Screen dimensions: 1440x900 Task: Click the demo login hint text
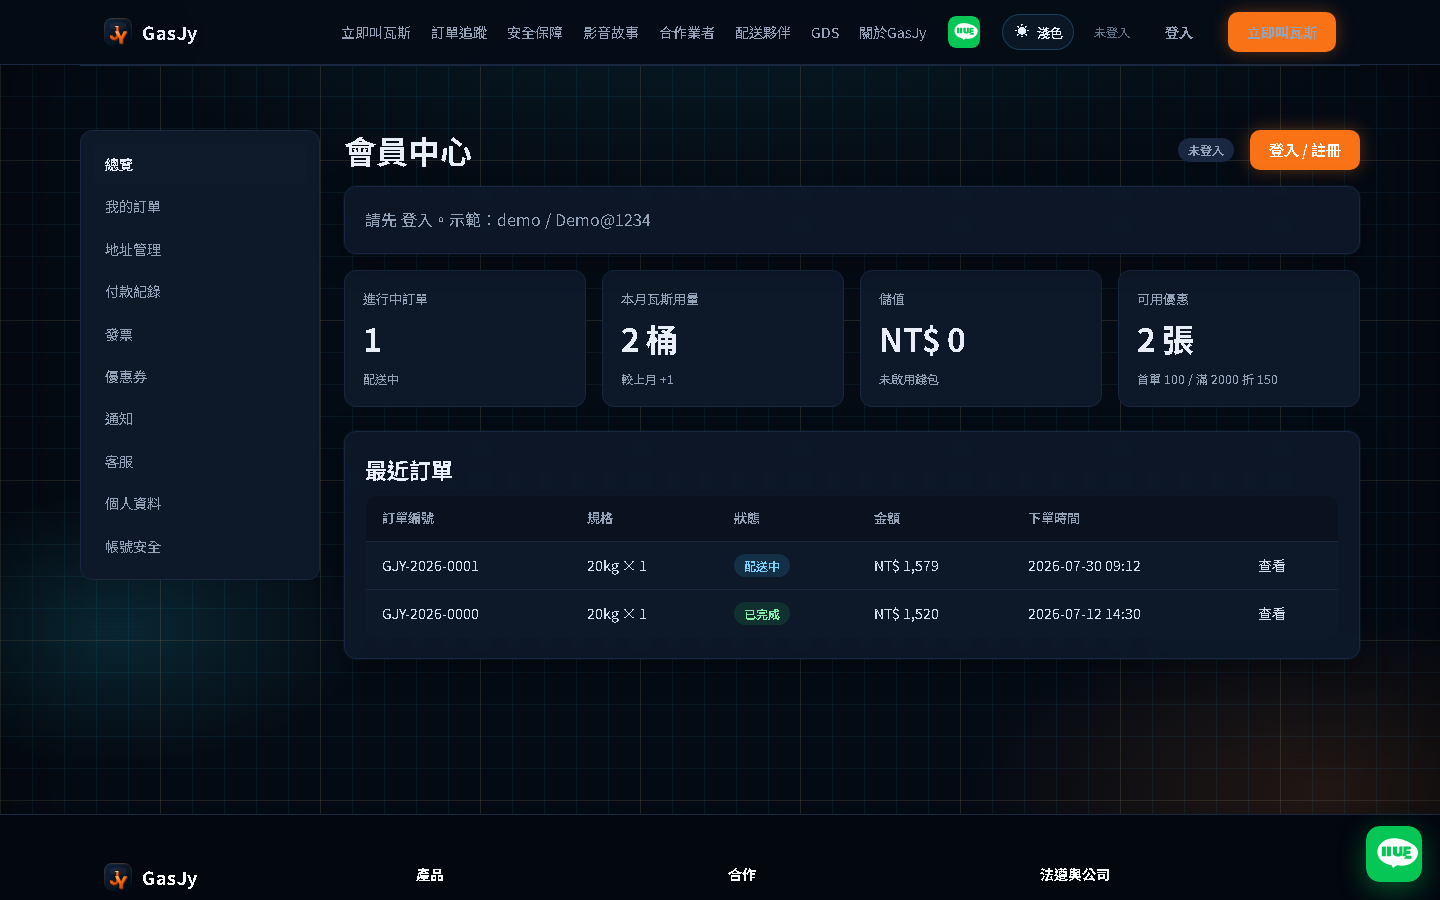click(508, 220)
